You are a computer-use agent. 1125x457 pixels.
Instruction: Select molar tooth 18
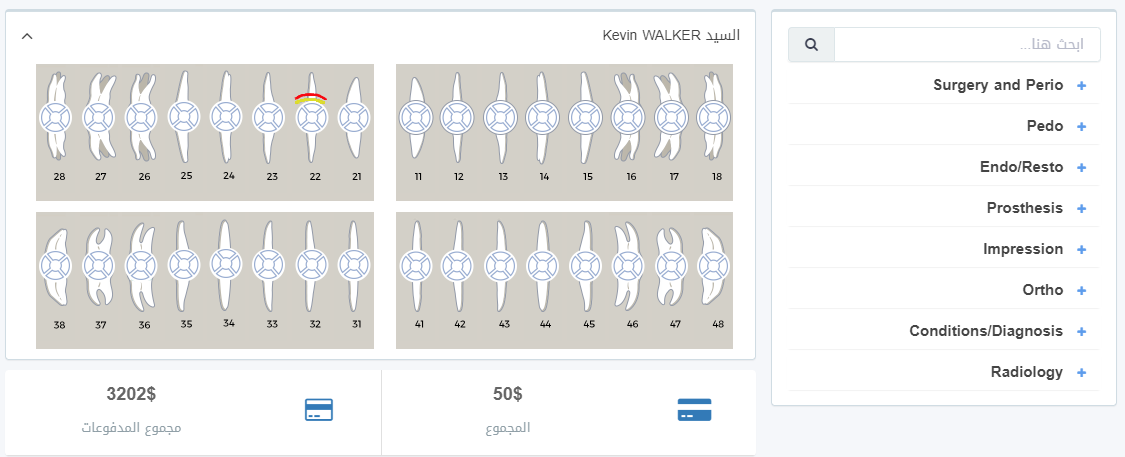713,118
